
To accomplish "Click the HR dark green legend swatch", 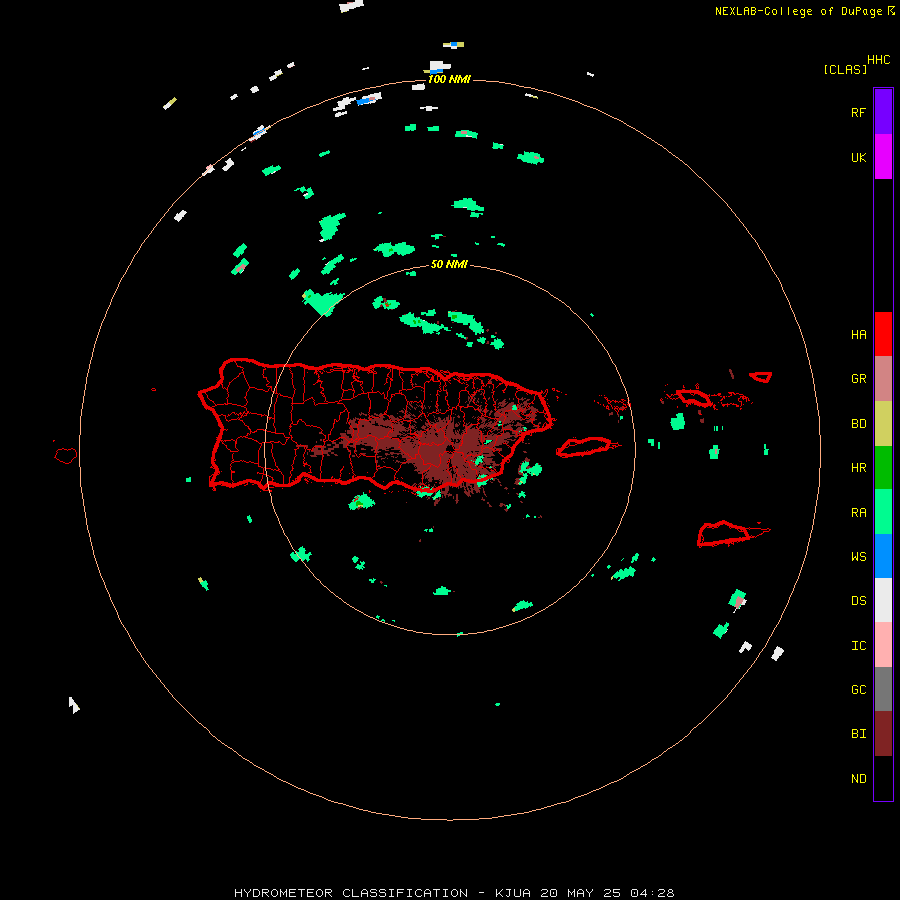I will [883, 467].
